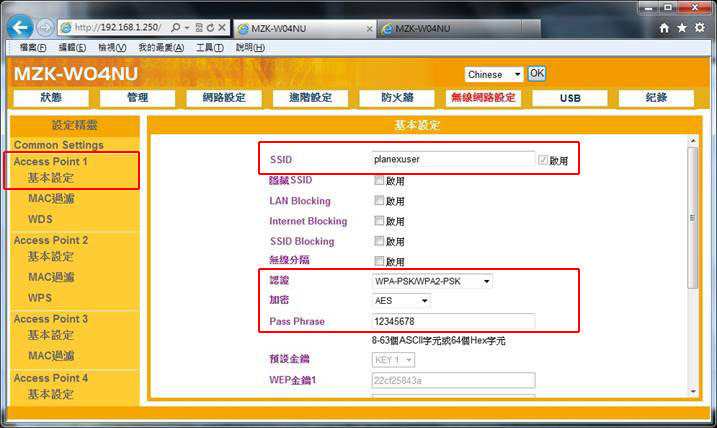Screen dimensions: 717x428
Task: Click the Access Point 4 sidebar heading
Action: point(51,378)
